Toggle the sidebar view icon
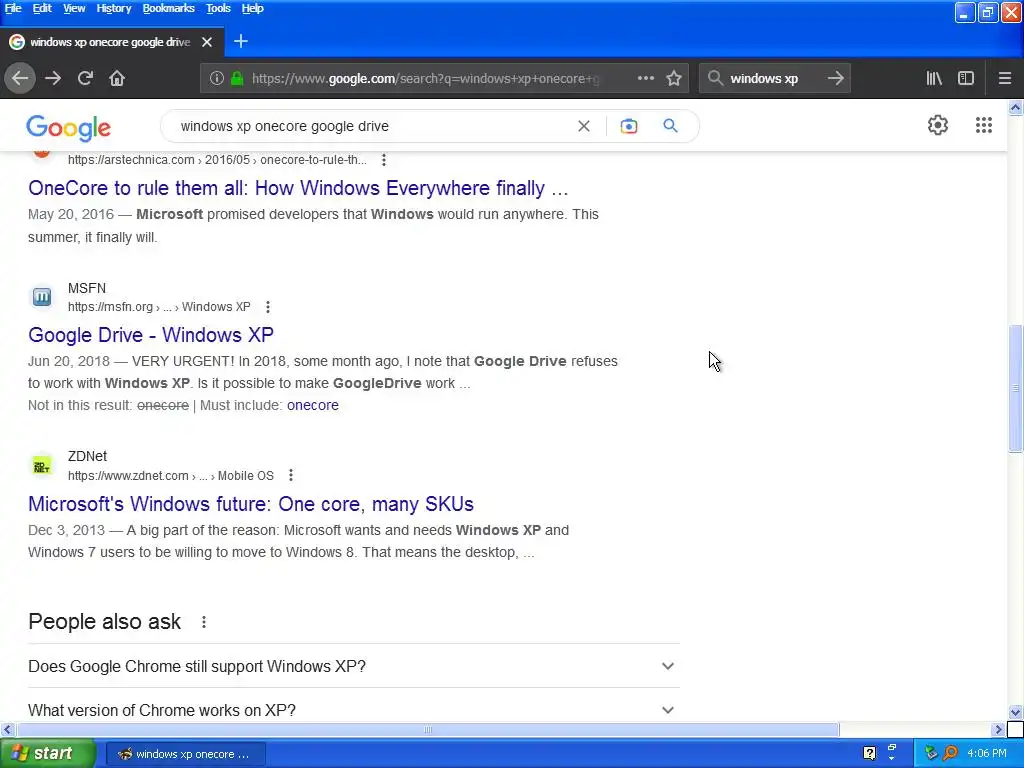Screen dimensions: 1024x768 965,78
